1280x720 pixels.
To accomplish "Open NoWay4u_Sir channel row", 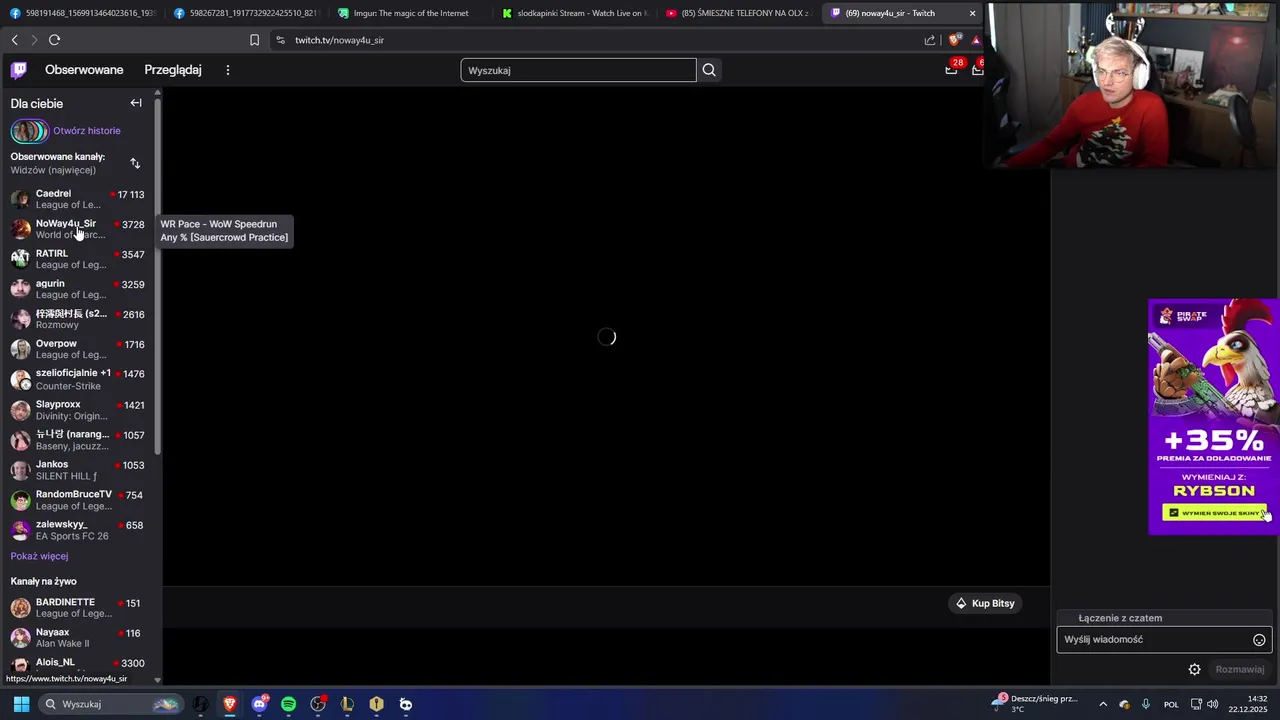I will [x=79, y=229].
